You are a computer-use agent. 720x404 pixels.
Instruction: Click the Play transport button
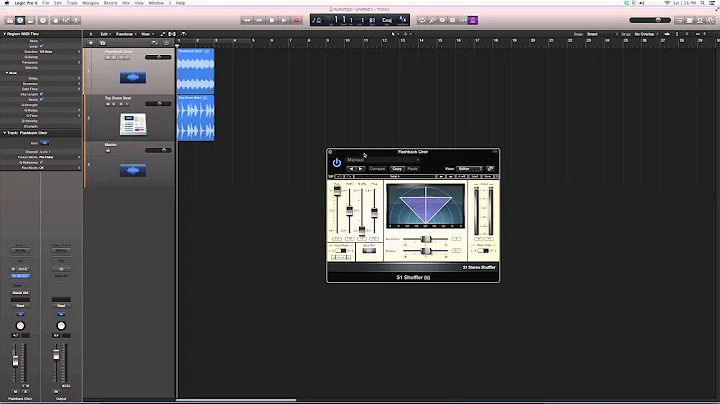(x=284, y=20)
